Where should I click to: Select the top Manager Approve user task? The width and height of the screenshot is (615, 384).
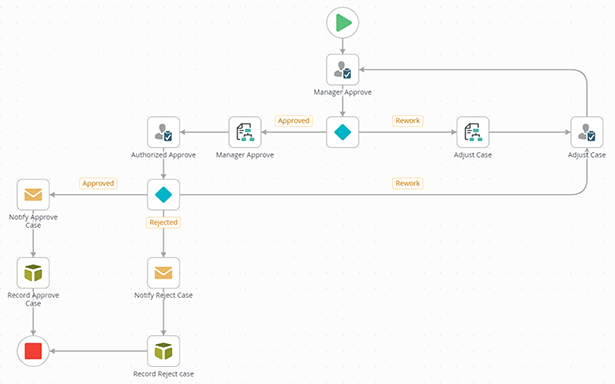coord(342,70)
